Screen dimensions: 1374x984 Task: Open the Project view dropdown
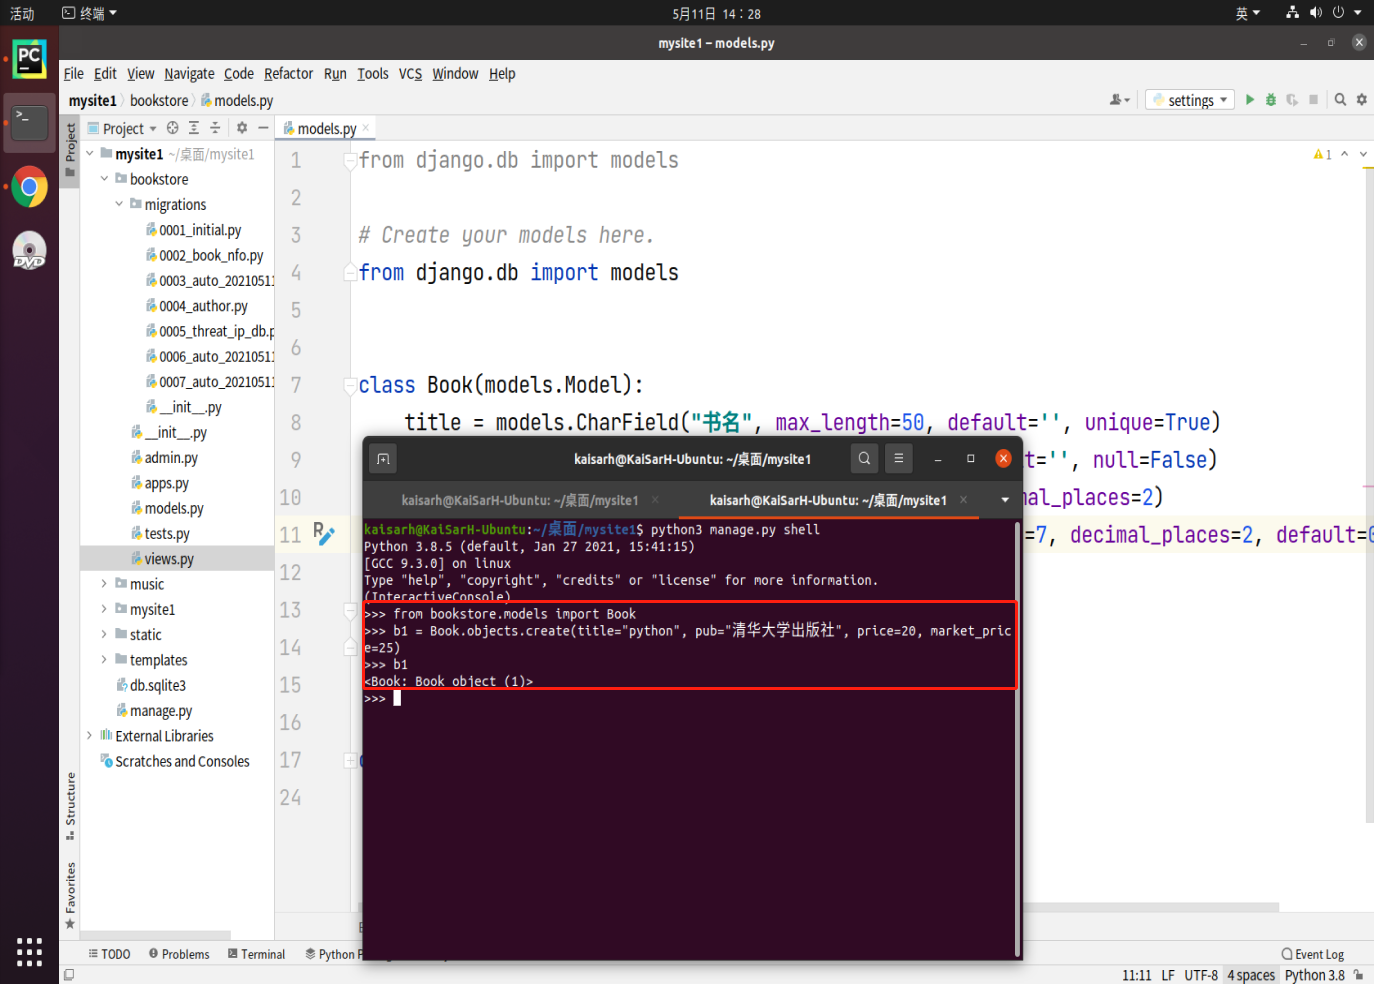click(122, 128)
